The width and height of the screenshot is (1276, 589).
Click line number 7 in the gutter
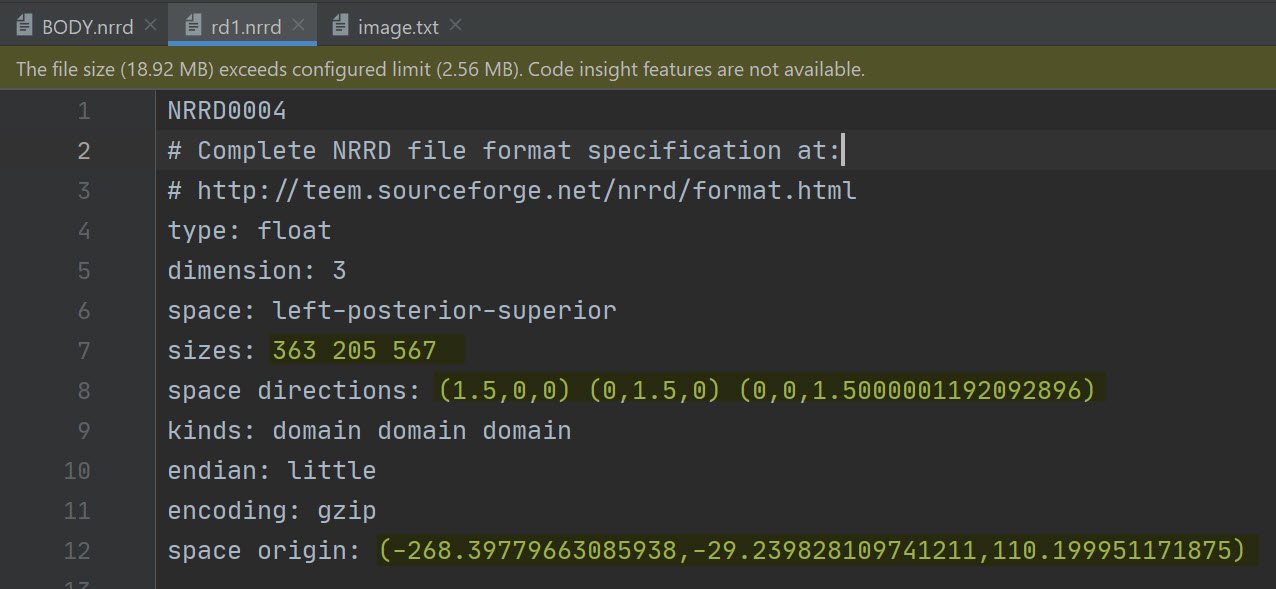[x=83, y=351]
